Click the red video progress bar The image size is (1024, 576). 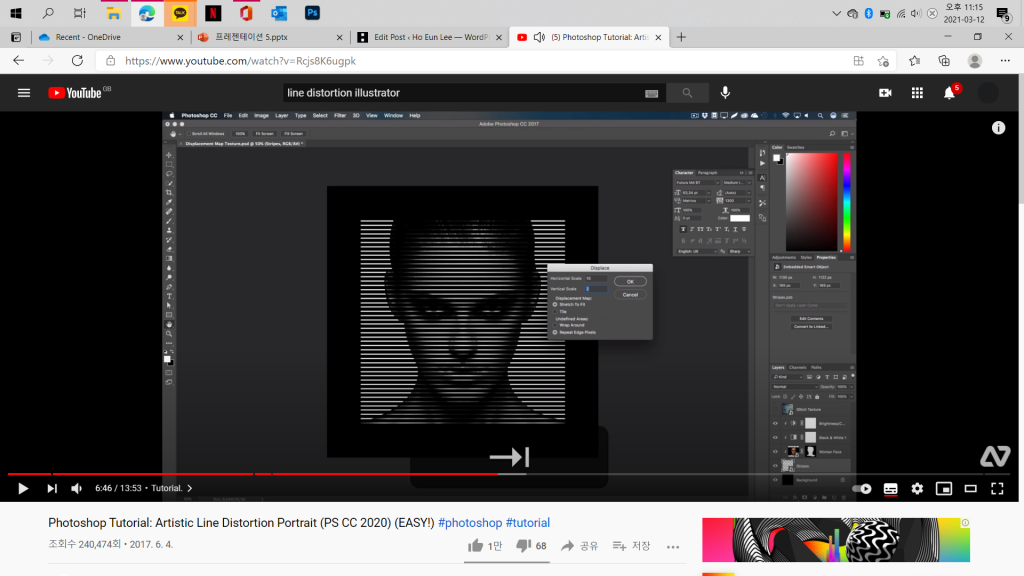(253, 474)
